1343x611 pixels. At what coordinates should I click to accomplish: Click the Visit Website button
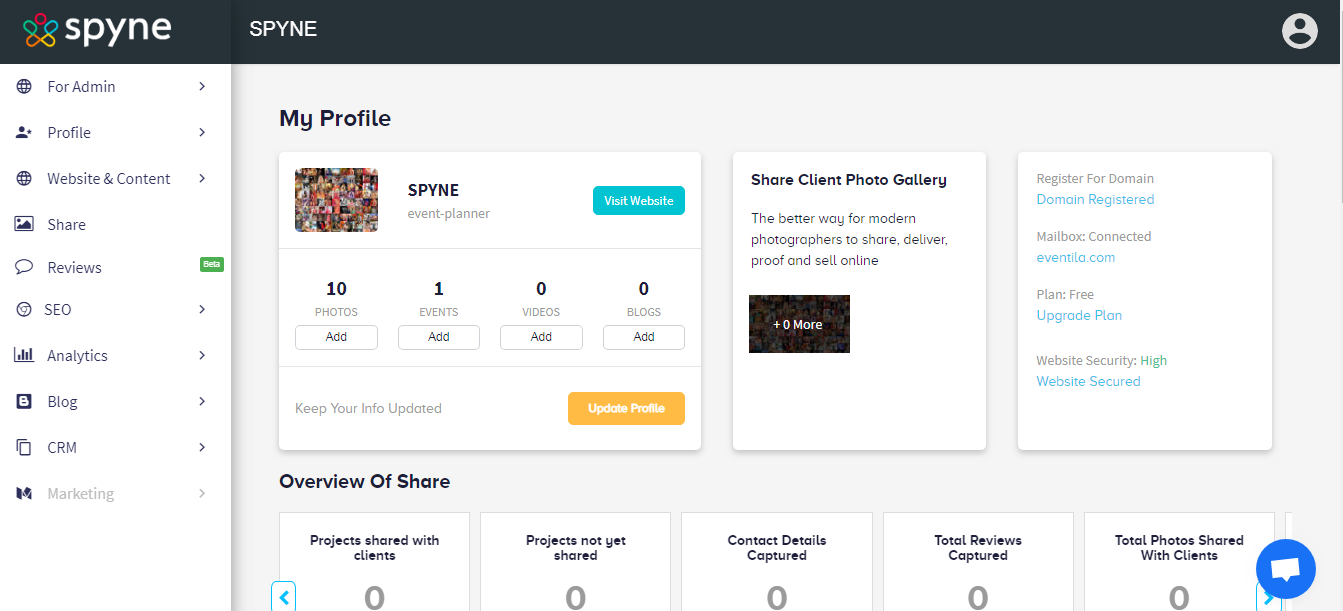[x=639, y=200]
